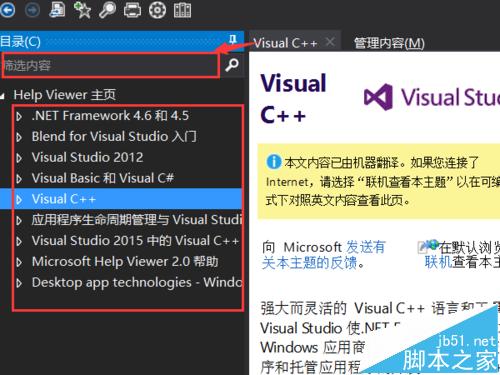Open the 管理内容(M) tab

(389, 43)
